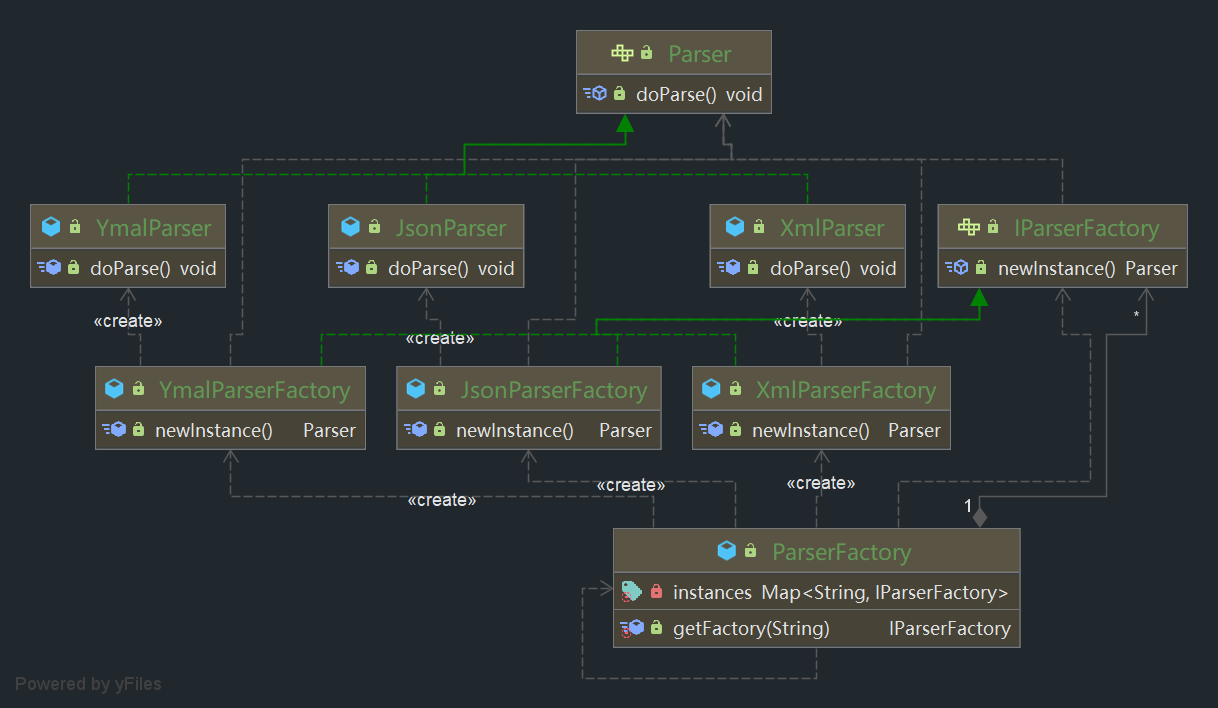This screenshot has width=1218, height=708.
Task: Click the ParserFactory class icon
Action: tap(727, 552)
